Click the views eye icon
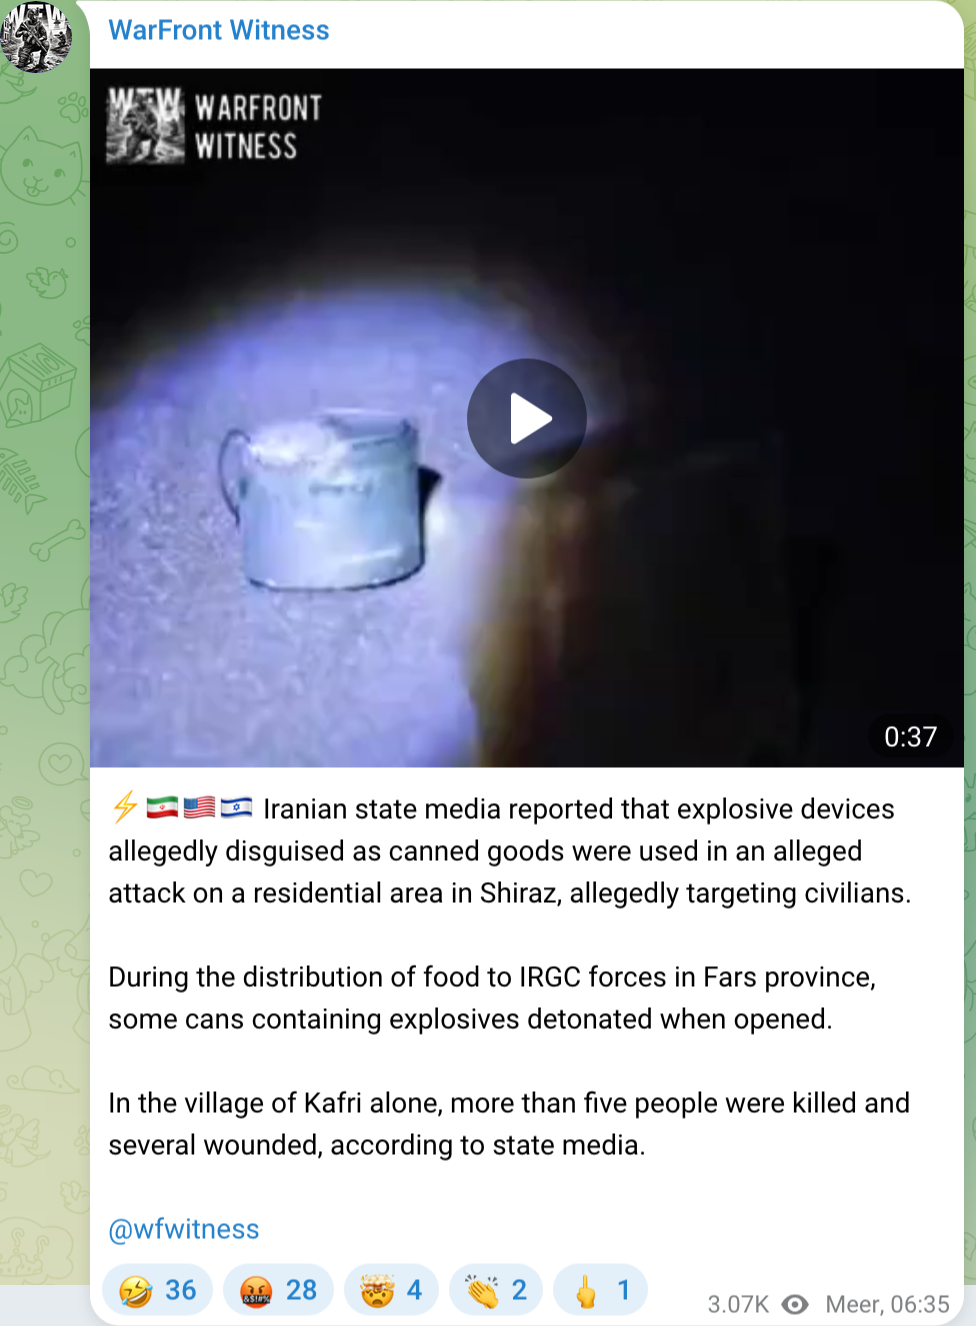This screenshot has height=1326, width=976. point(795,1304)
